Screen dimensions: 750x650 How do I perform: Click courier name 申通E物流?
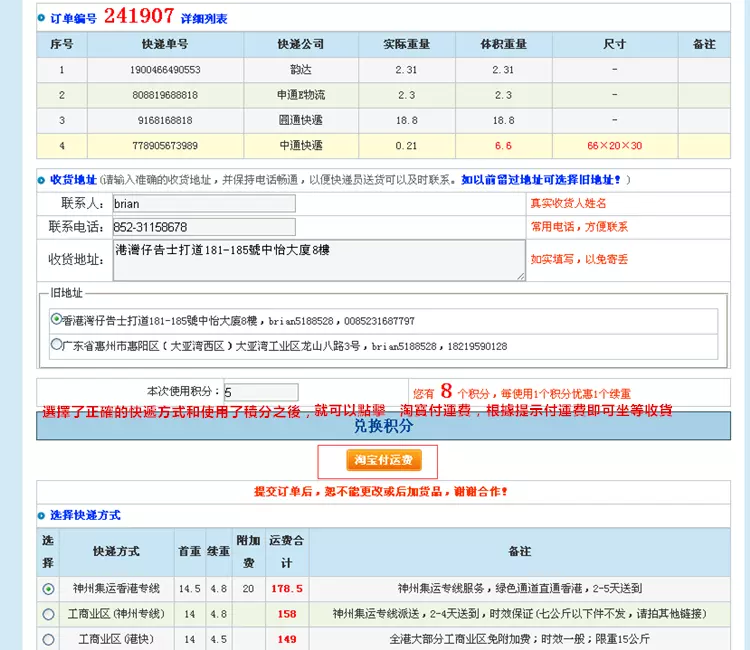pyautogui.click(x=301, y=95)
